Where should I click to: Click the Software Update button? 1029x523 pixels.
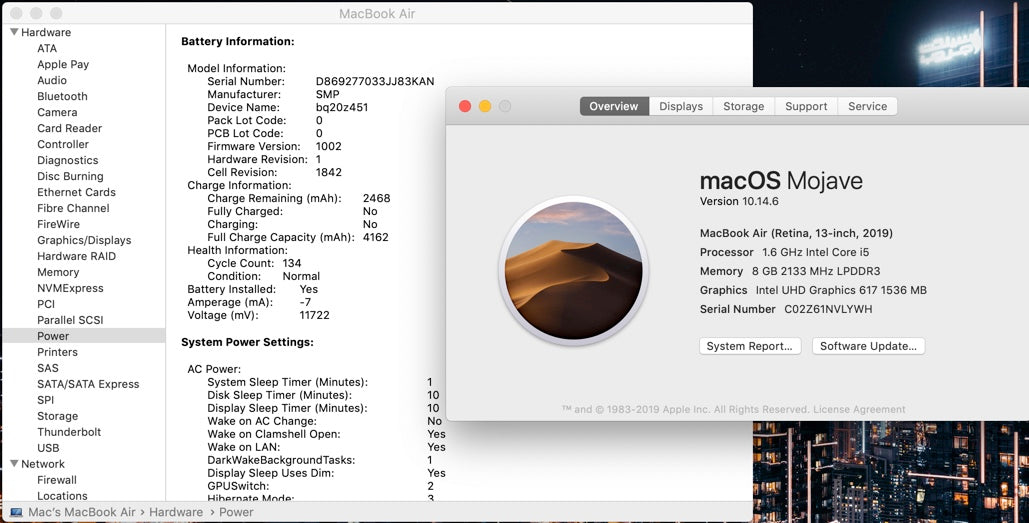(x=867, y=346)
